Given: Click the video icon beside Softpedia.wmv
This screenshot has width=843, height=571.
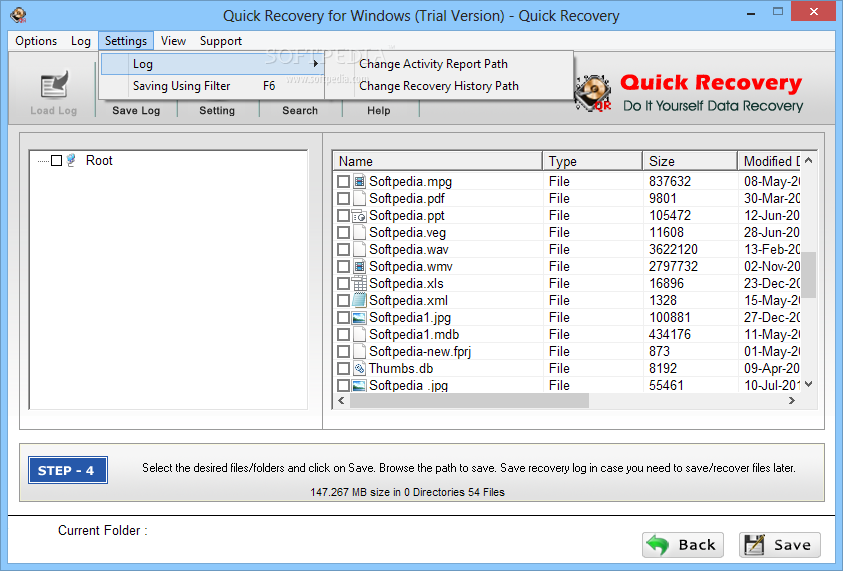Looking at the screenshot, I should click(360, 266).
